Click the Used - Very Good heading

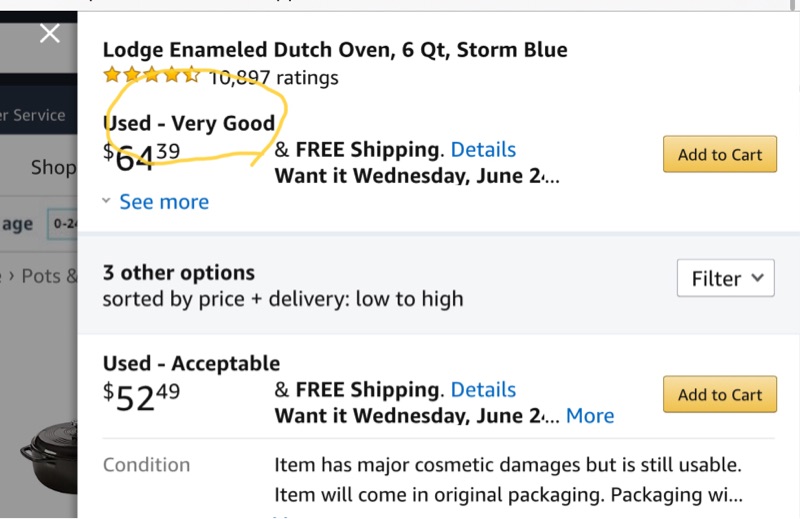(x=189, y=123)
